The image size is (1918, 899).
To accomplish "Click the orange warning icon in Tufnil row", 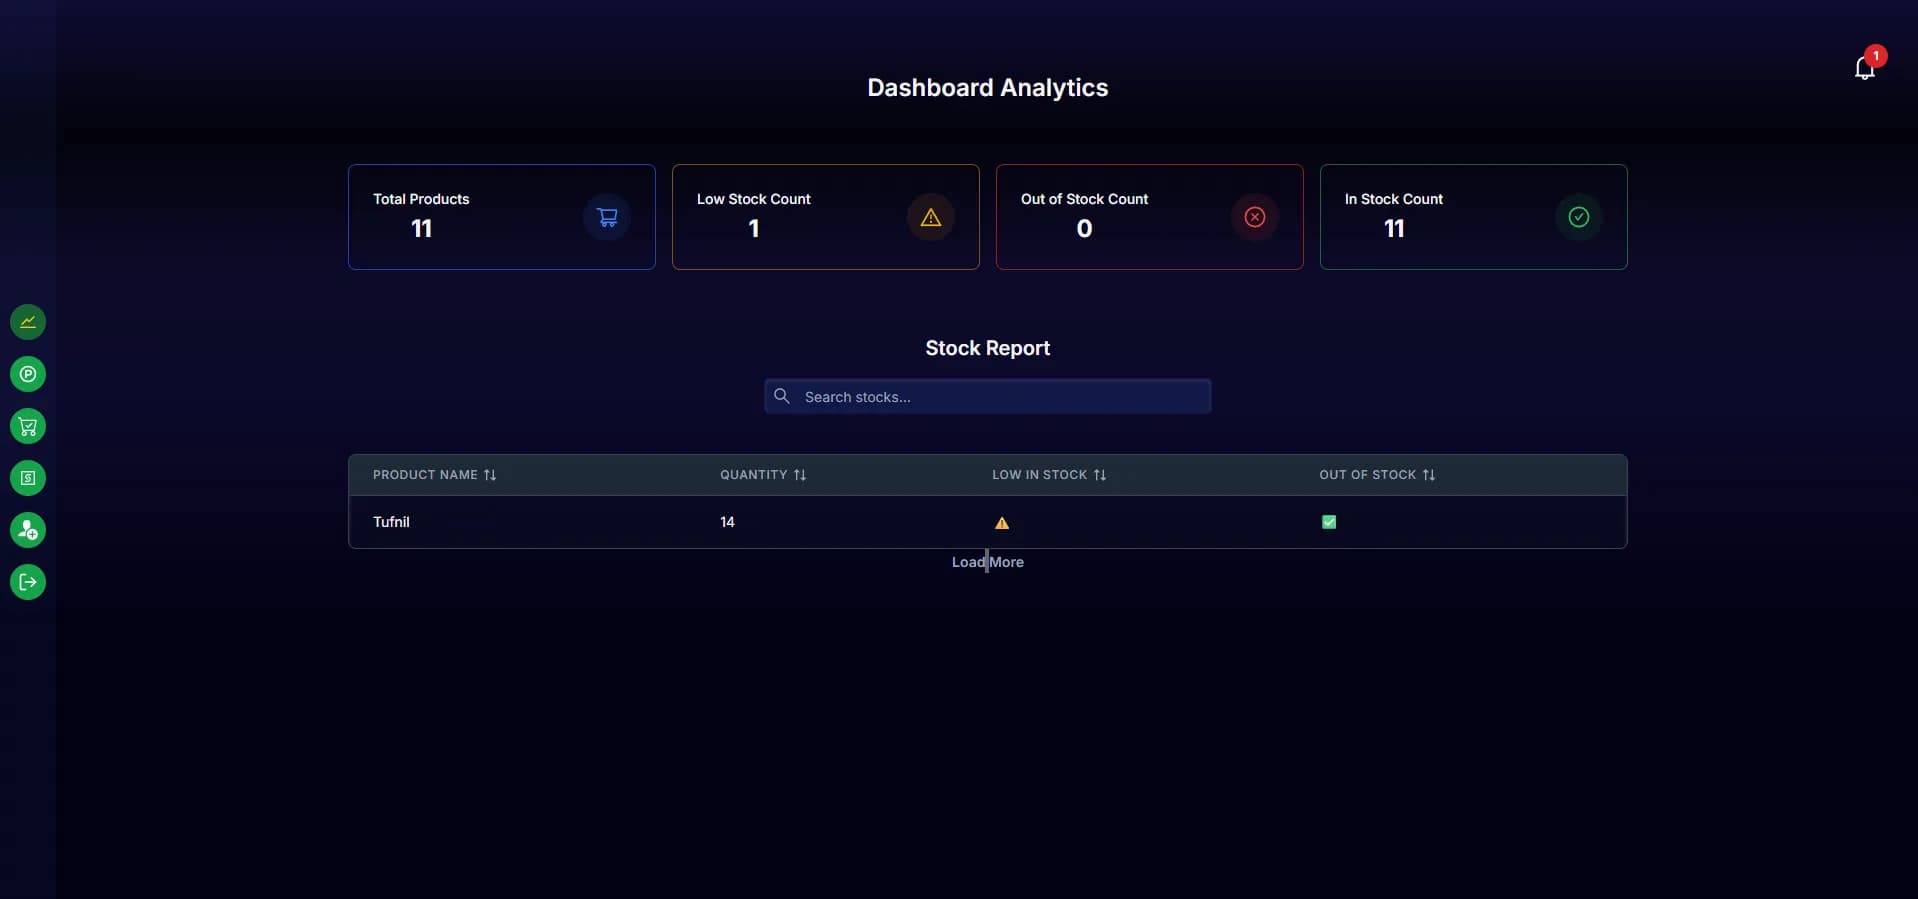I will click(1002, 522).
